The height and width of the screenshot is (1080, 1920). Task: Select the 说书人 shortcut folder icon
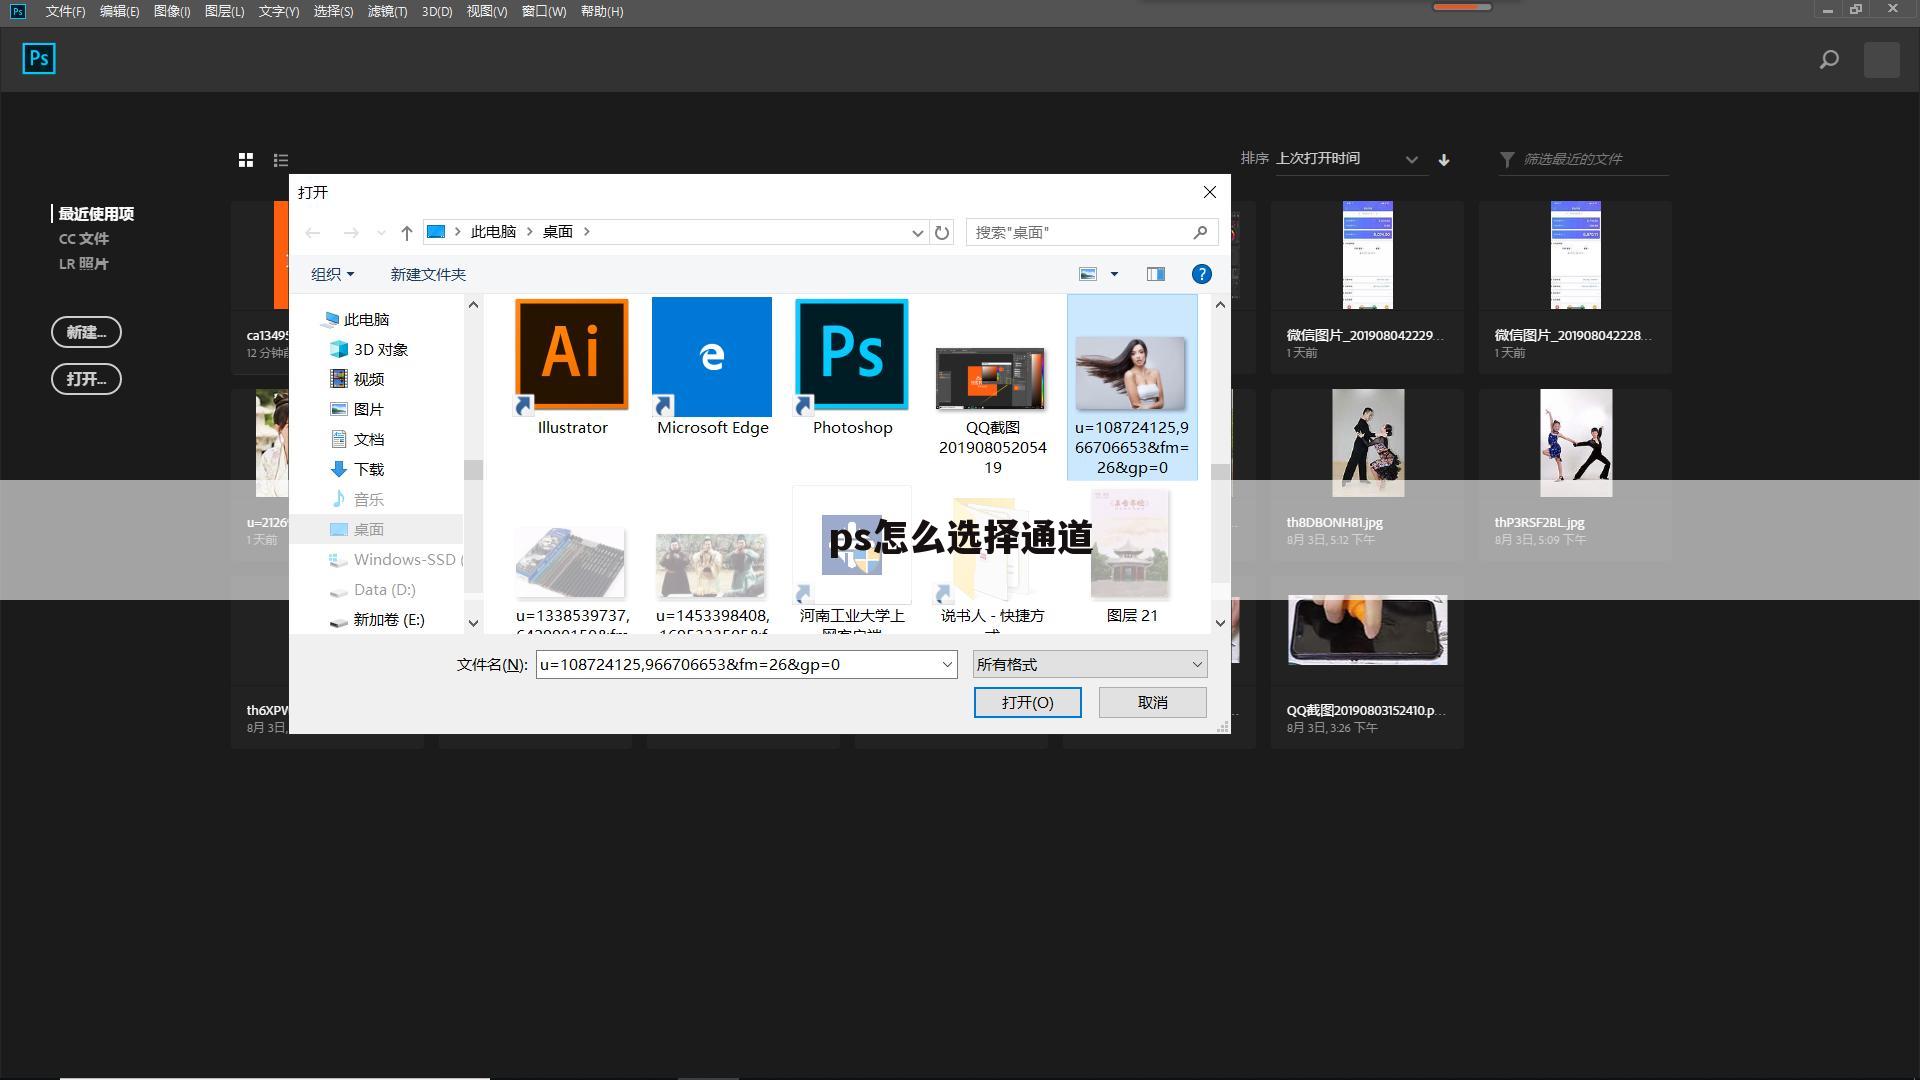coord(992,550)
